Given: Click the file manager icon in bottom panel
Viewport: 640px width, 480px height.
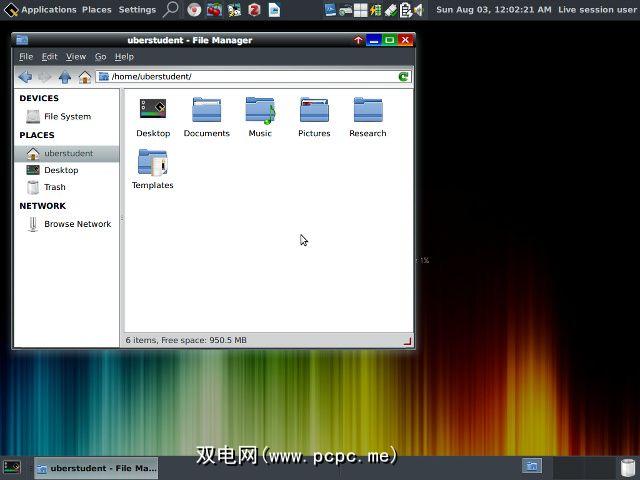Looking at the screenshot, I should click(532, 466).
